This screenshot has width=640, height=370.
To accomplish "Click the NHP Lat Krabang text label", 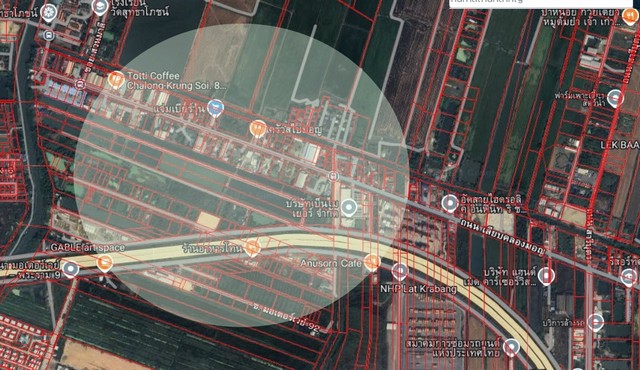I will click(418, 289).
